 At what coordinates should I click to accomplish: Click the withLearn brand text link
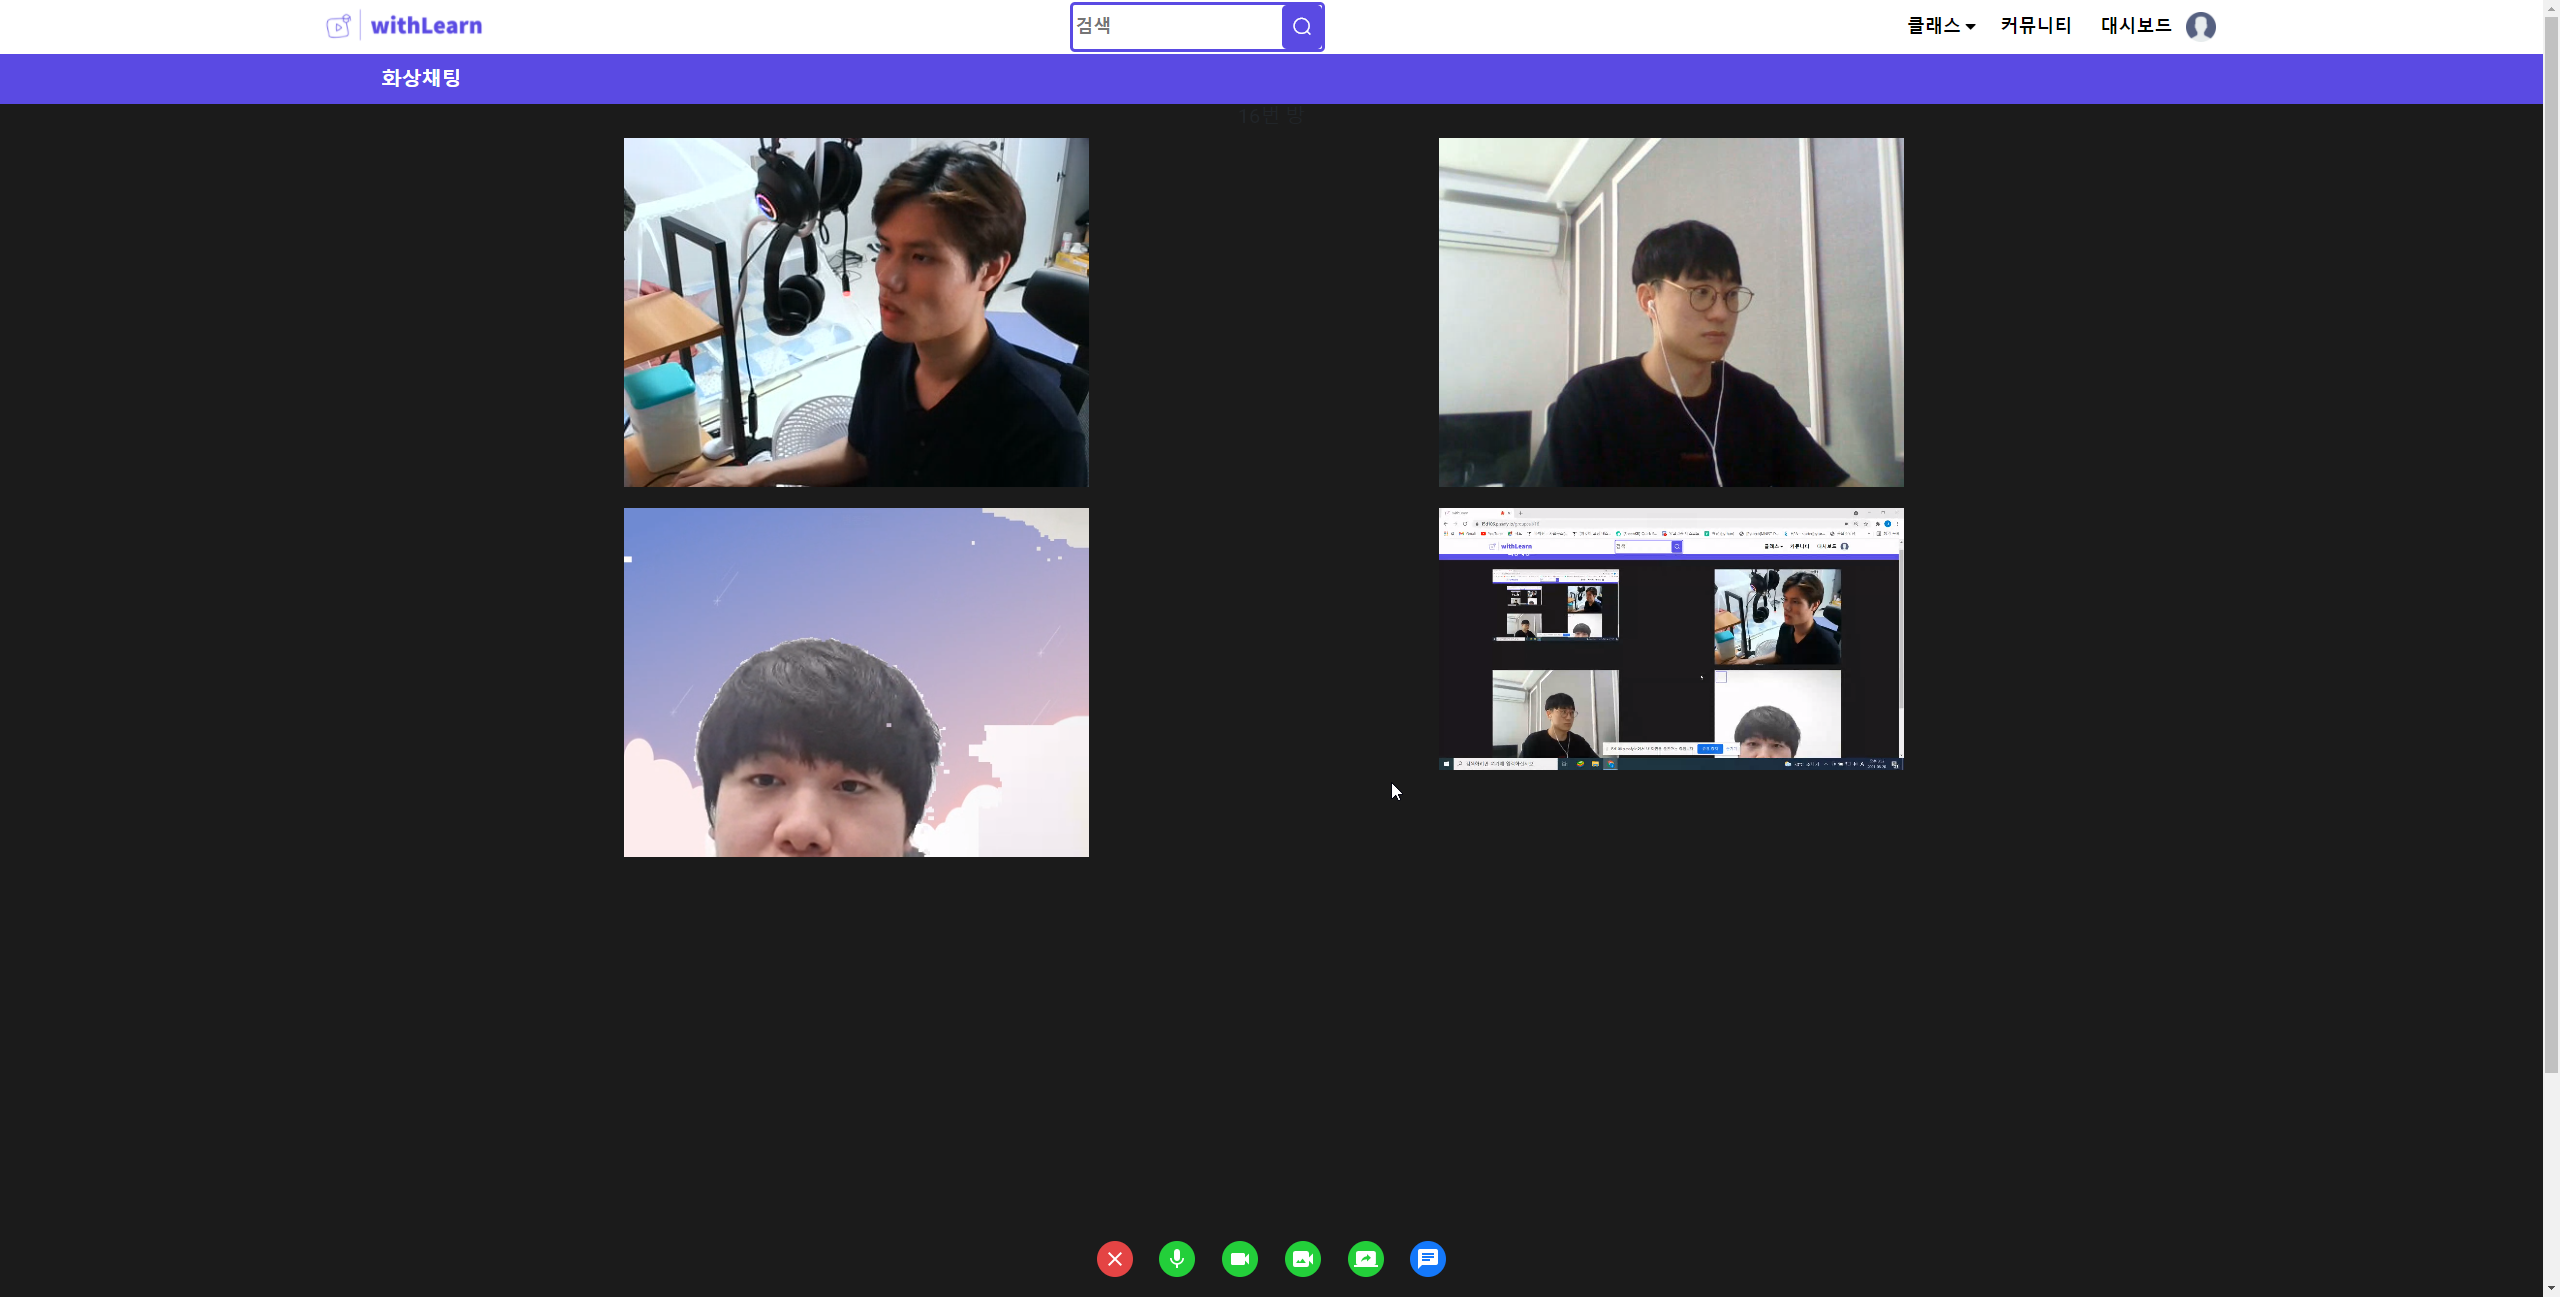coord(426,26)
